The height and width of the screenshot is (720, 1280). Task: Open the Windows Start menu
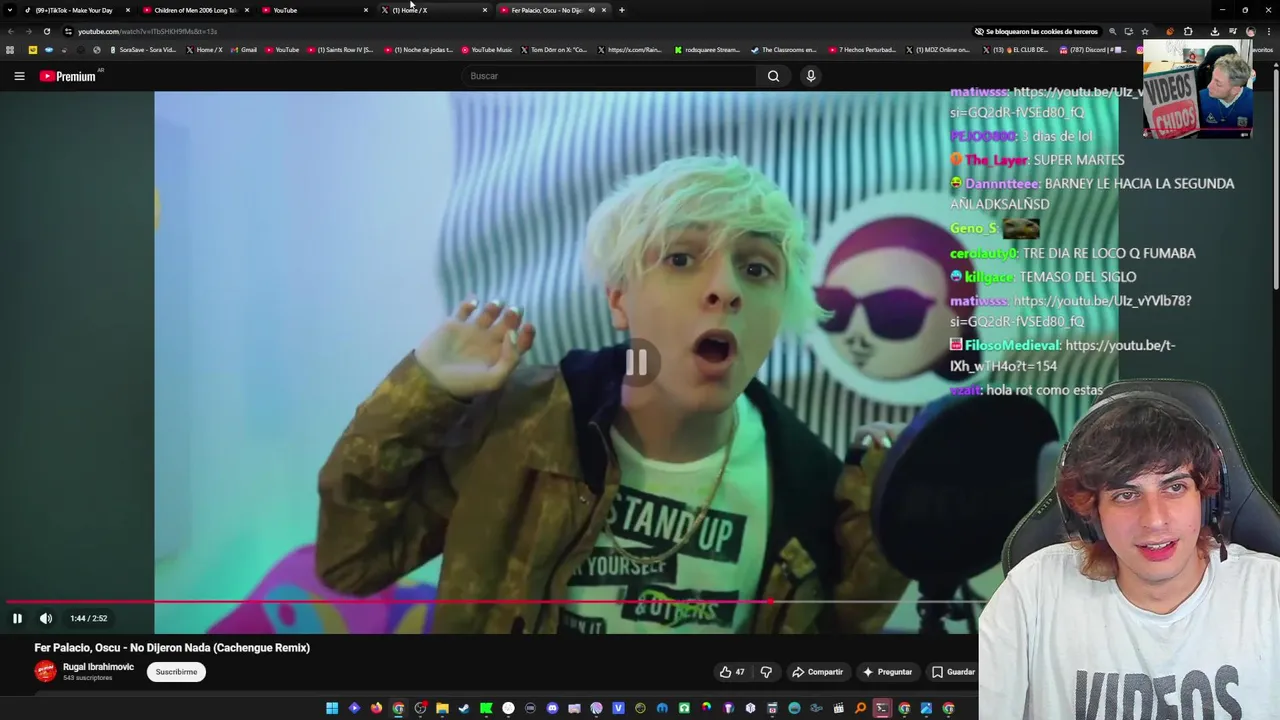click(x=332, y=708)
